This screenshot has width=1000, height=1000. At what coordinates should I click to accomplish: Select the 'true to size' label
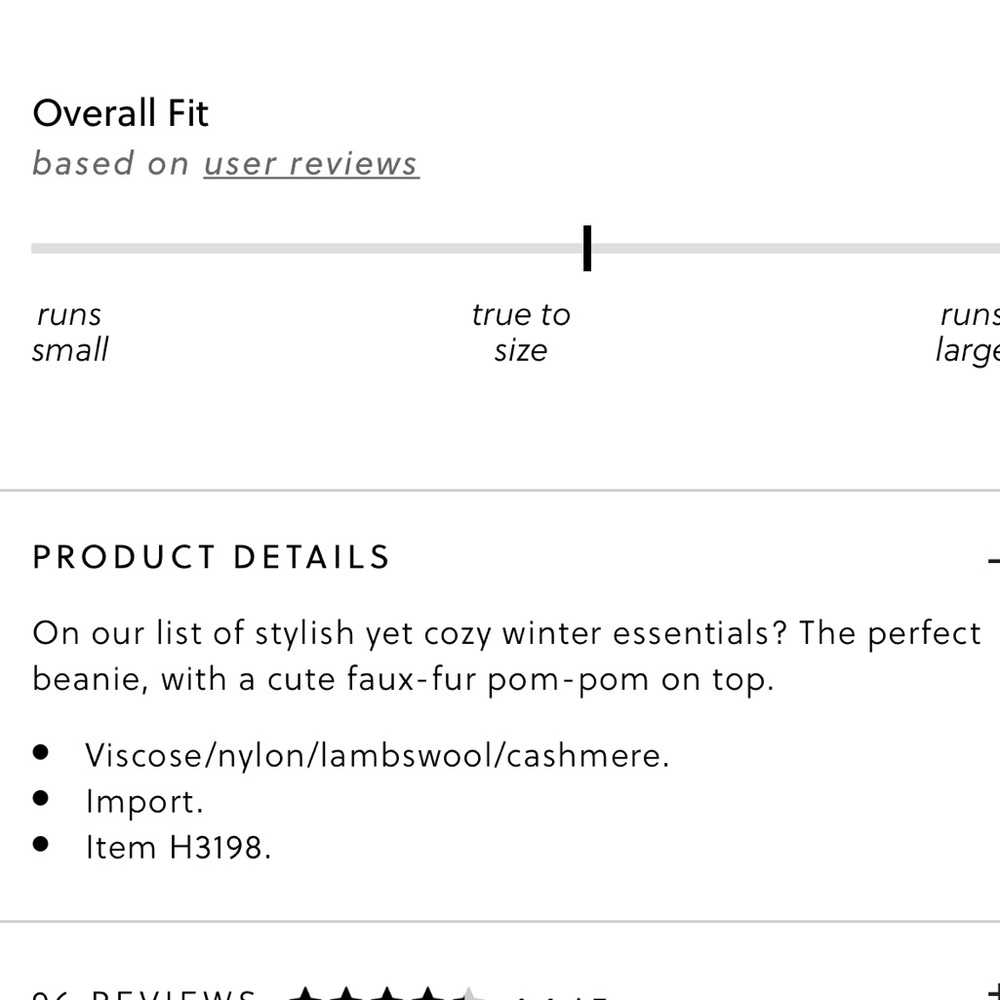(521, 332)
